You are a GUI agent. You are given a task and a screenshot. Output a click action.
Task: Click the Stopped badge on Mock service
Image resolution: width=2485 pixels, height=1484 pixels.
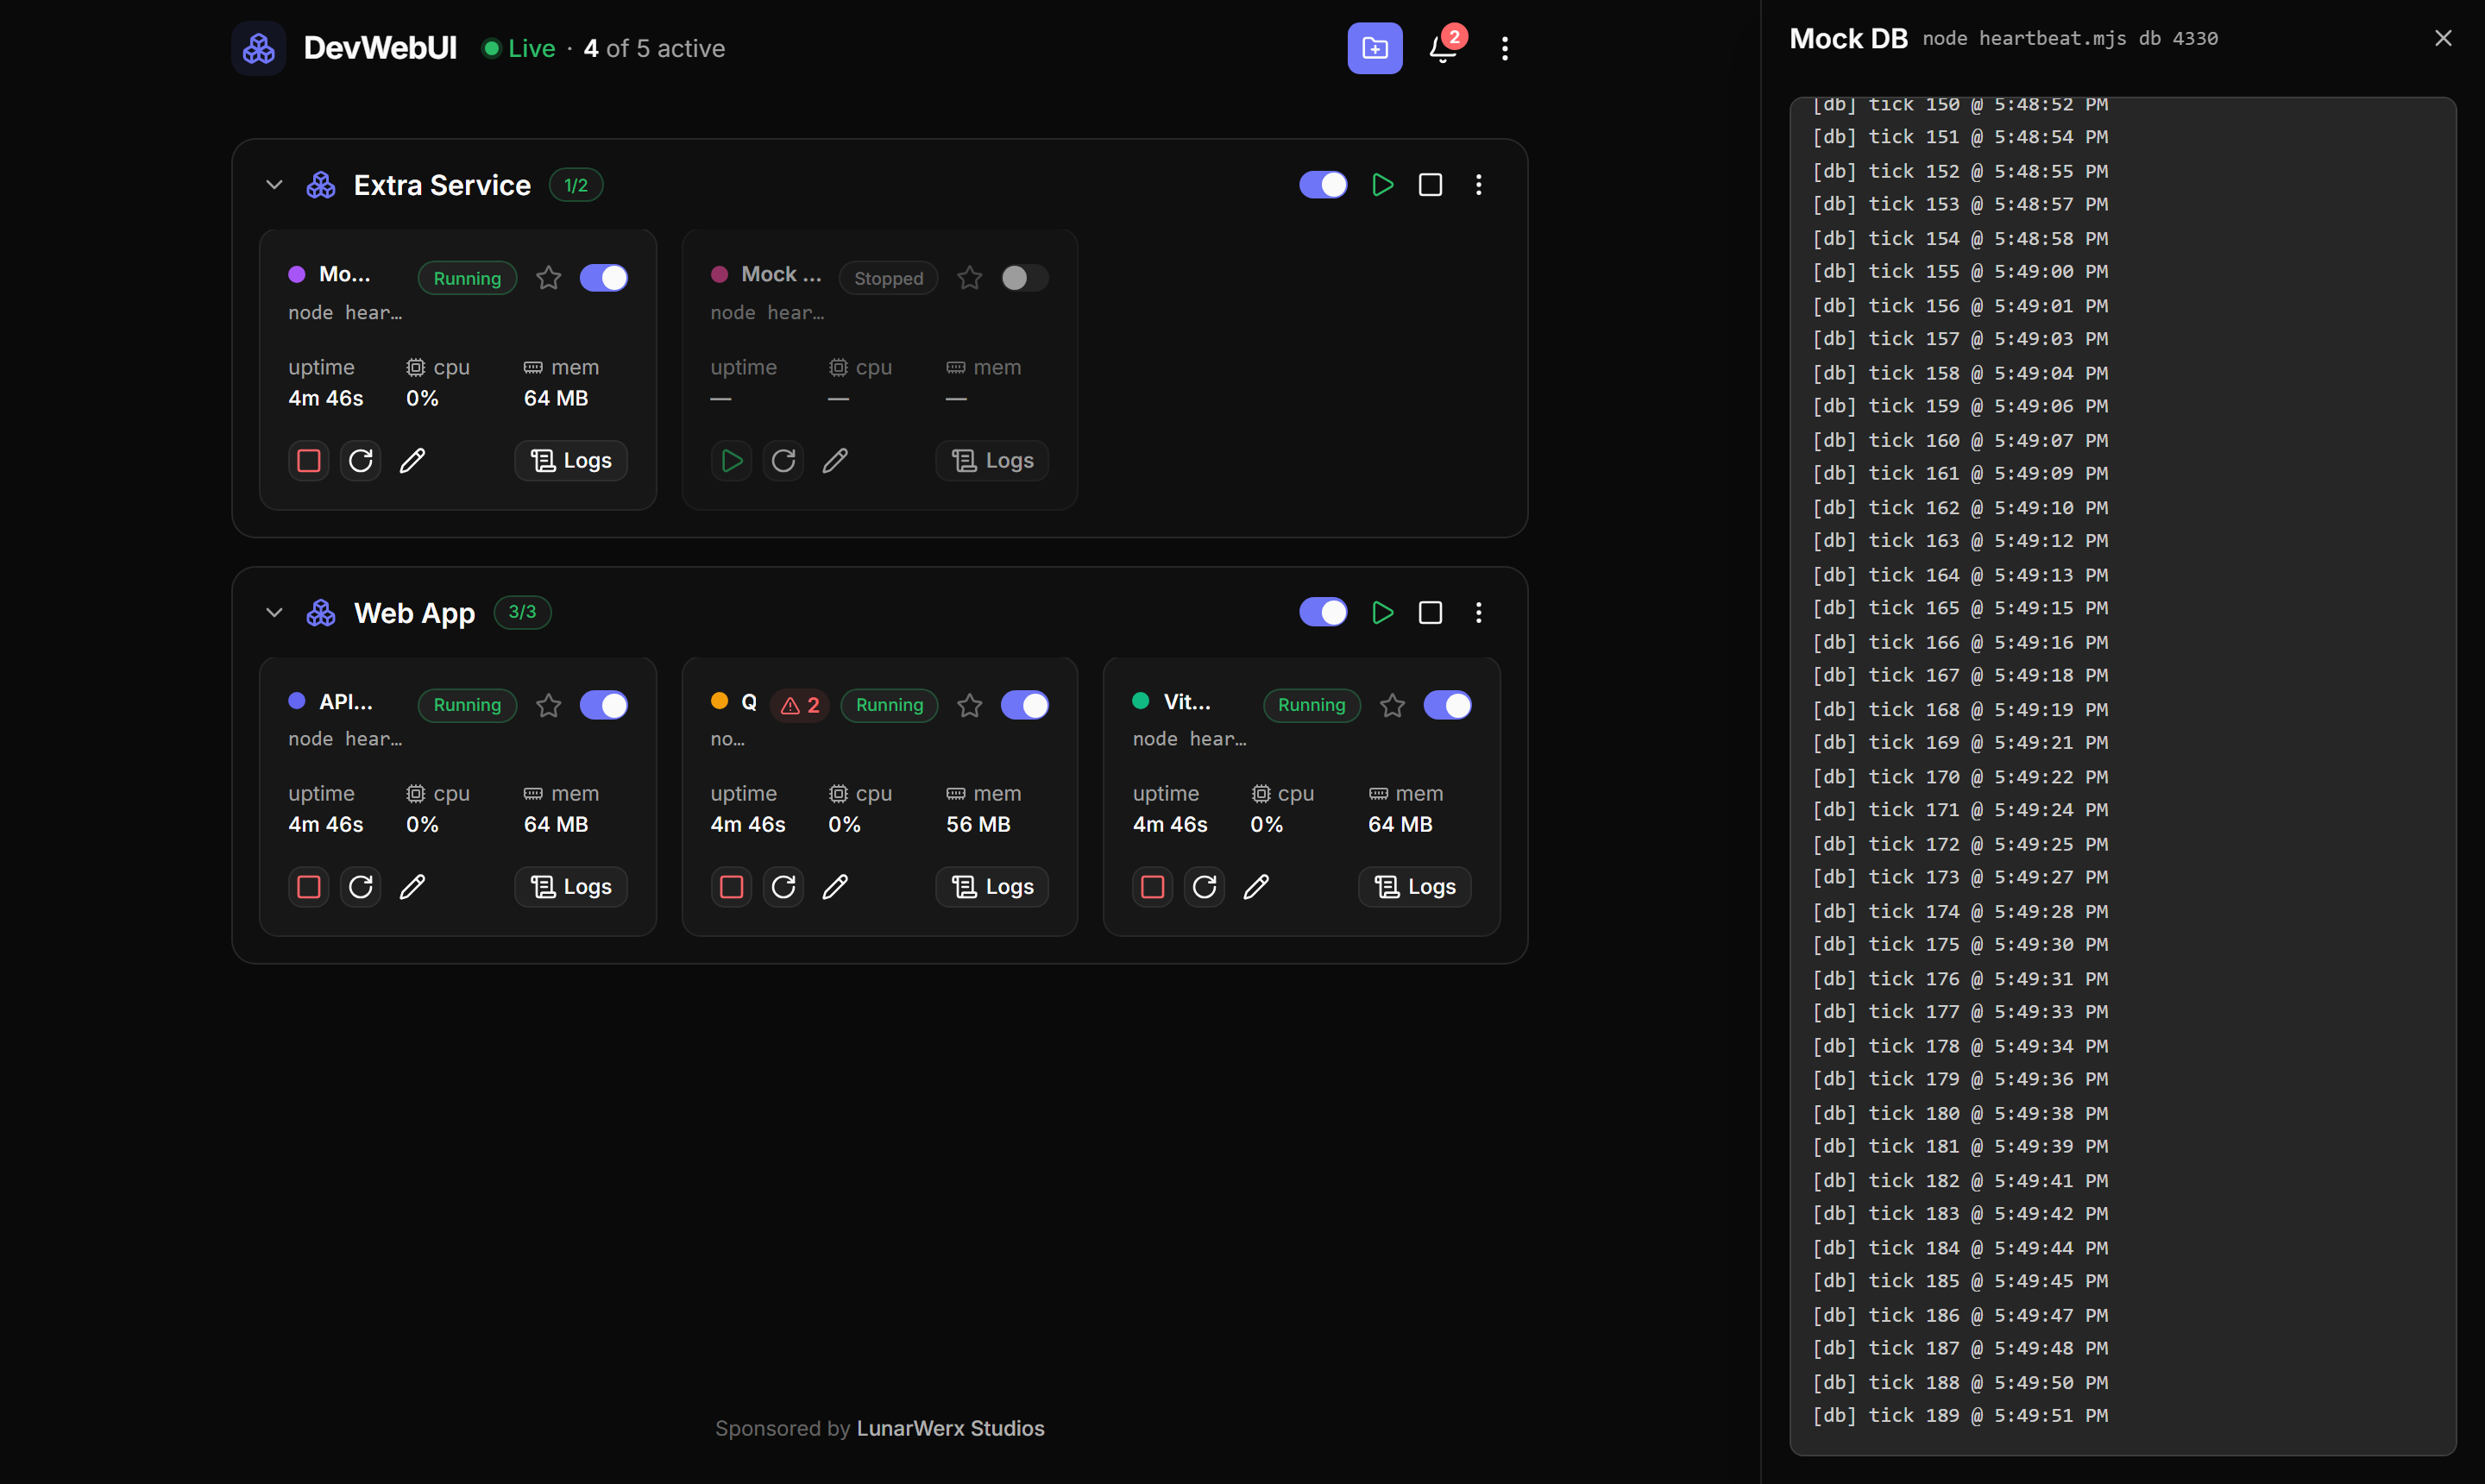(888, 278)
